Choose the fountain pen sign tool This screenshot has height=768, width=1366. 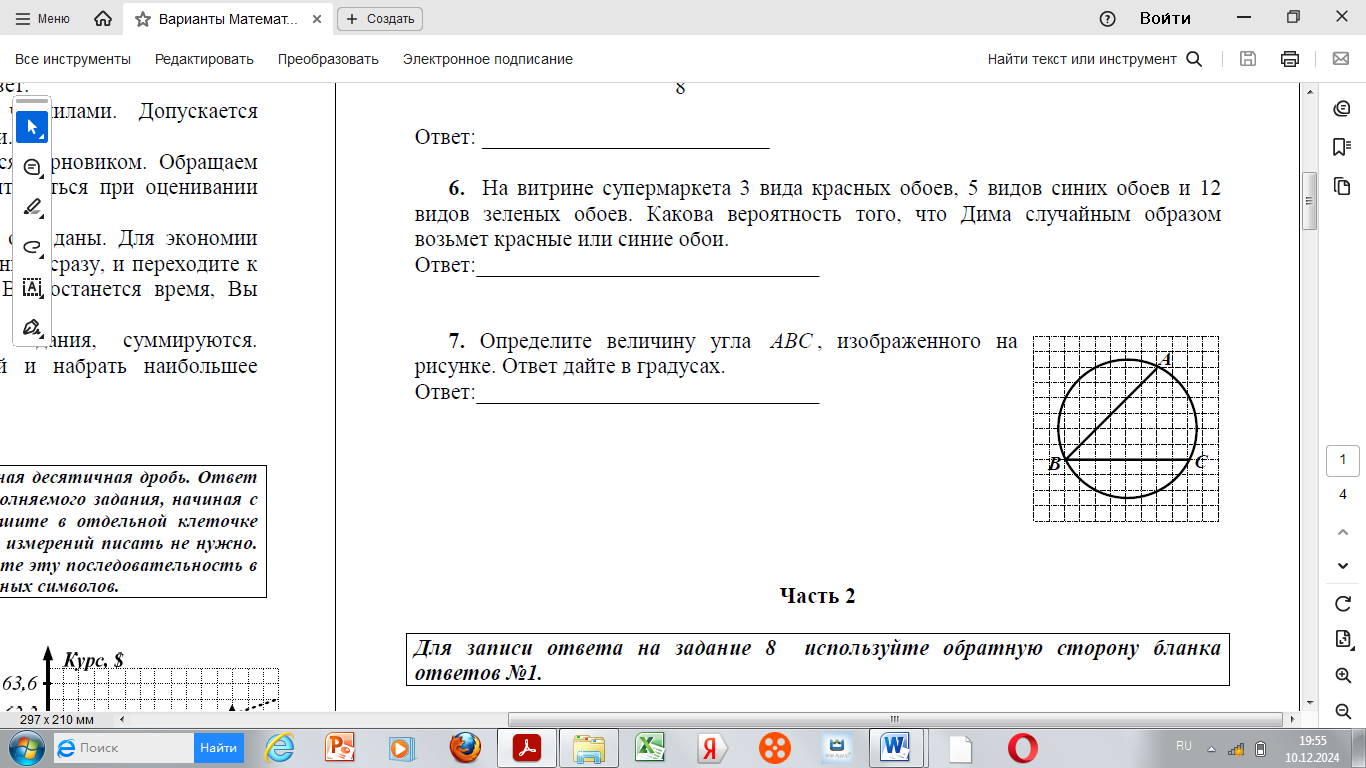(x=32, y=327)
